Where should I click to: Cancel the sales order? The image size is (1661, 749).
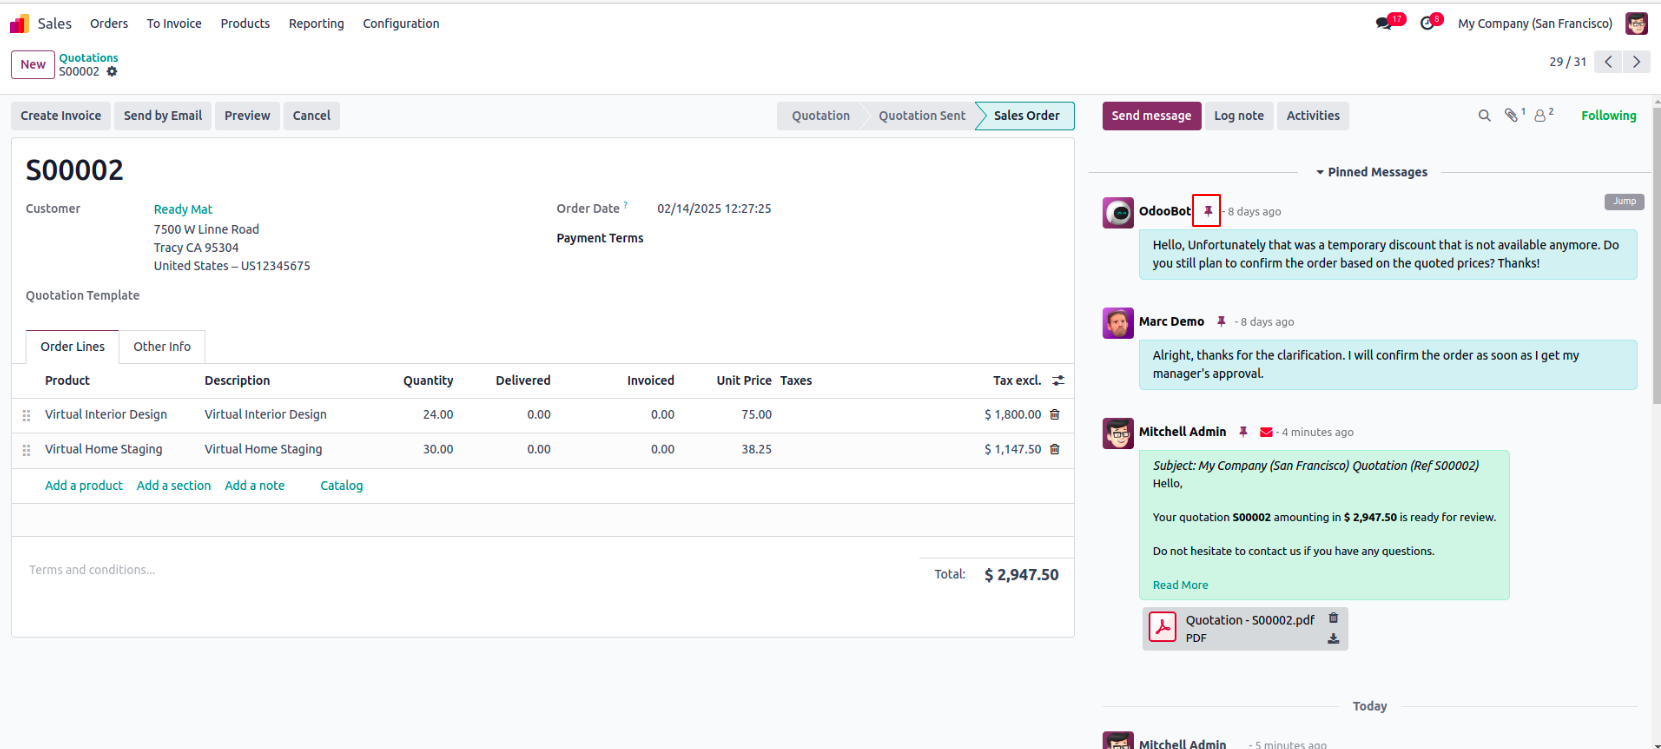point(311,116)
